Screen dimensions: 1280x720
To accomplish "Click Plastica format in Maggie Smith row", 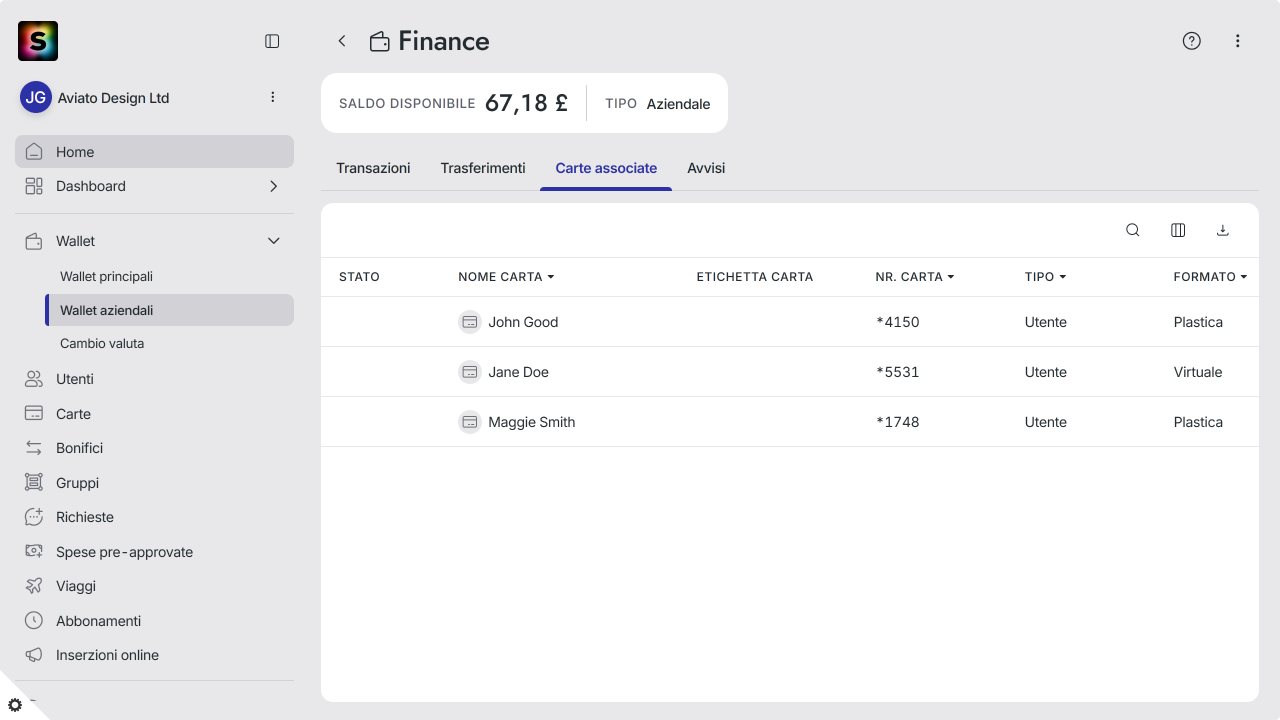I will [x=1198, y=422].
